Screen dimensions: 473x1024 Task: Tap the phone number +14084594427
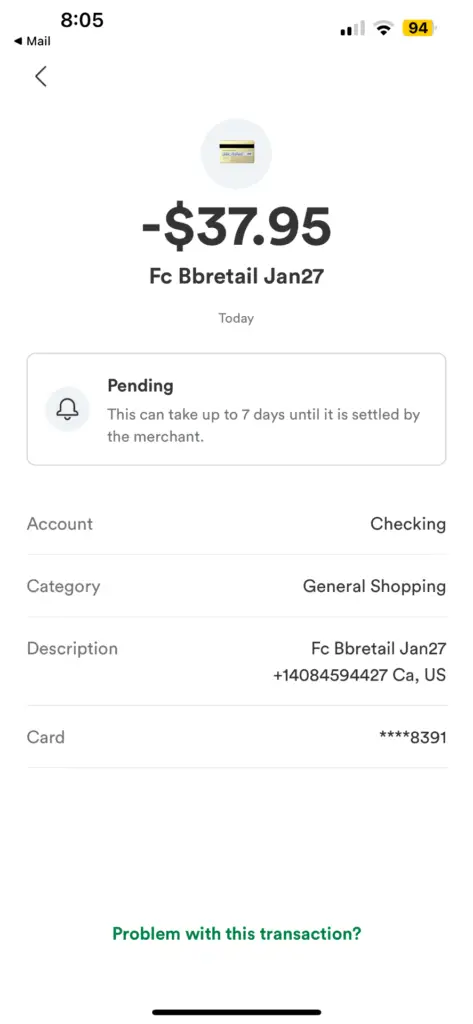pos(331,675)
